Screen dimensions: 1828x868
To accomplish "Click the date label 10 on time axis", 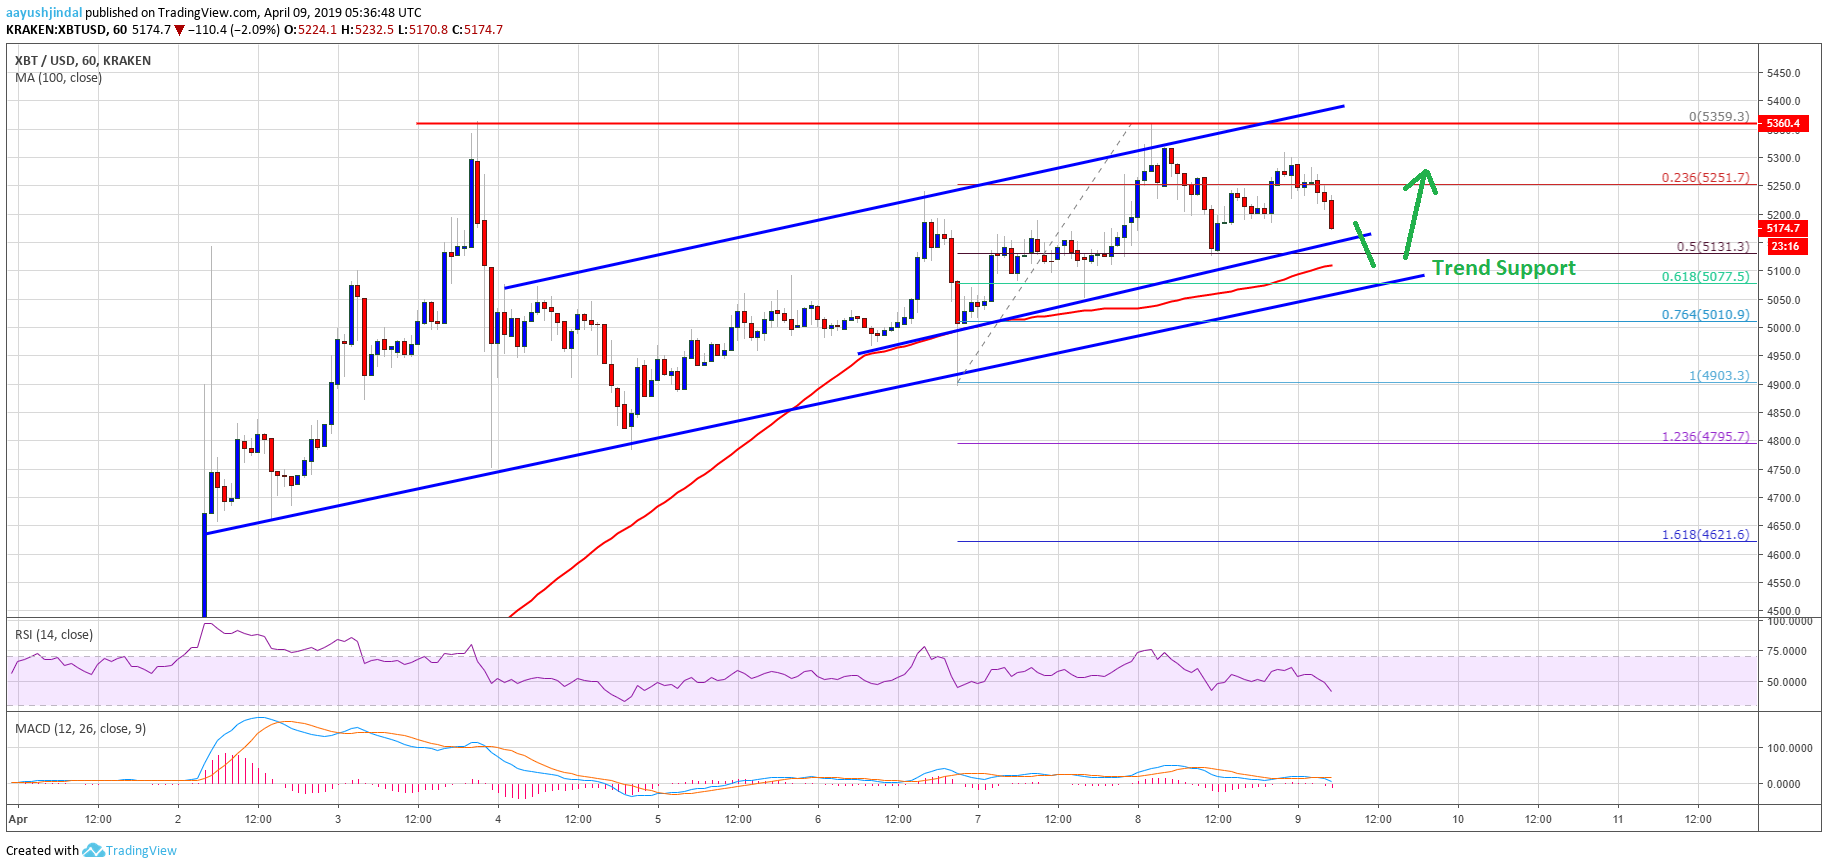I will point(1458,819).
